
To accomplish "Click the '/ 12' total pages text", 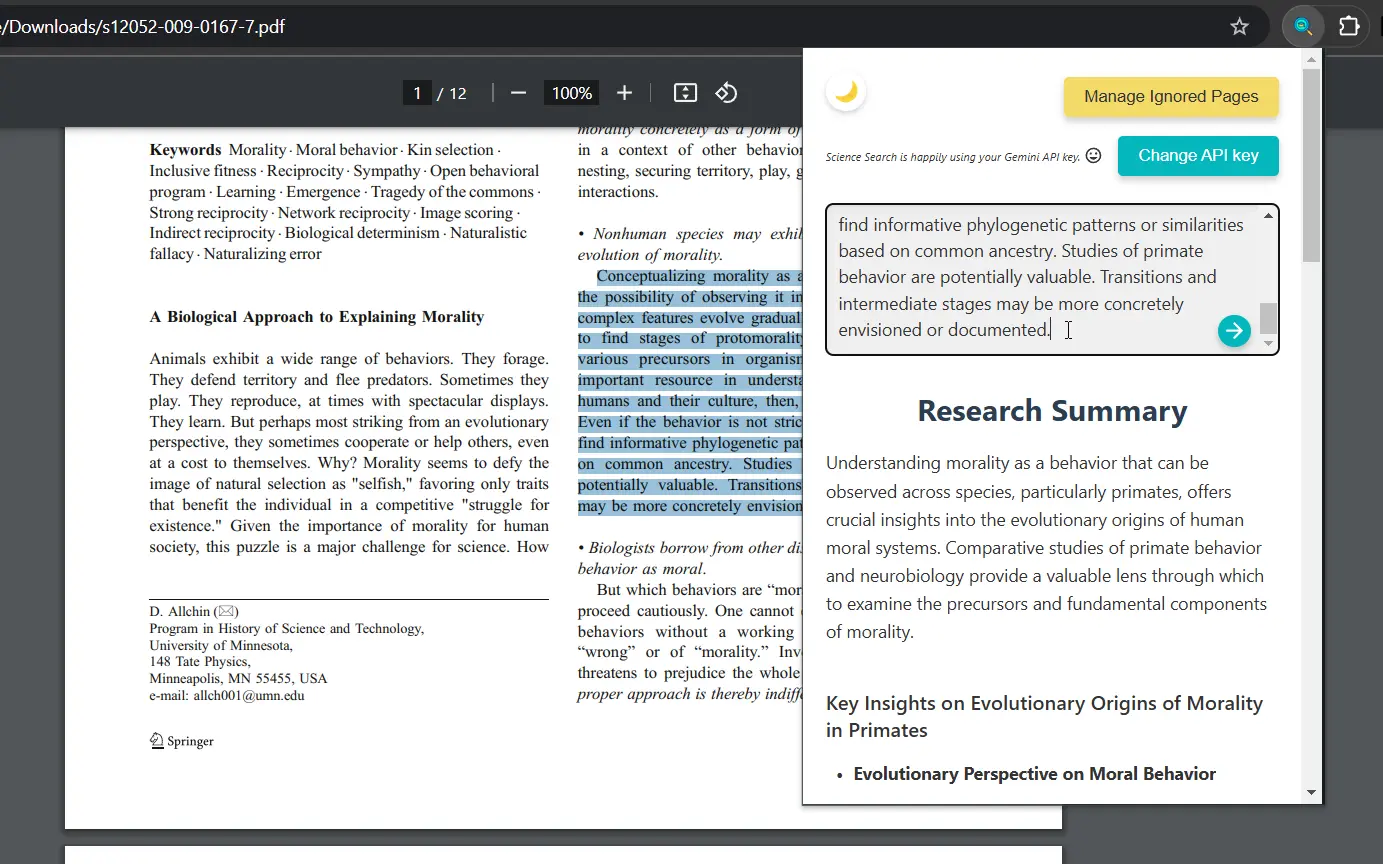I will coord(452,93).
